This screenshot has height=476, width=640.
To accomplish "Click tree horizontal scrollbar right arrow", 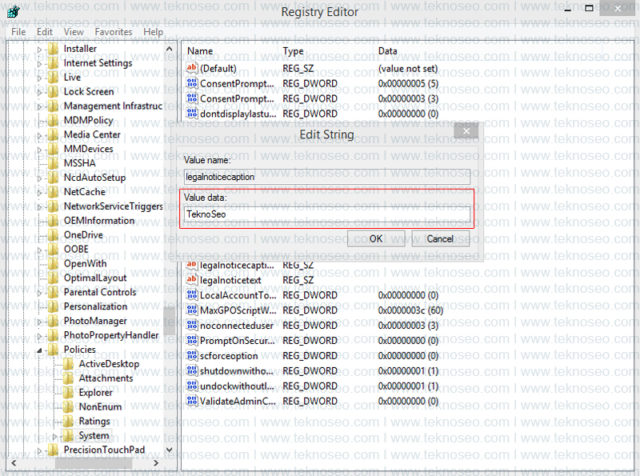I will 156,463.
